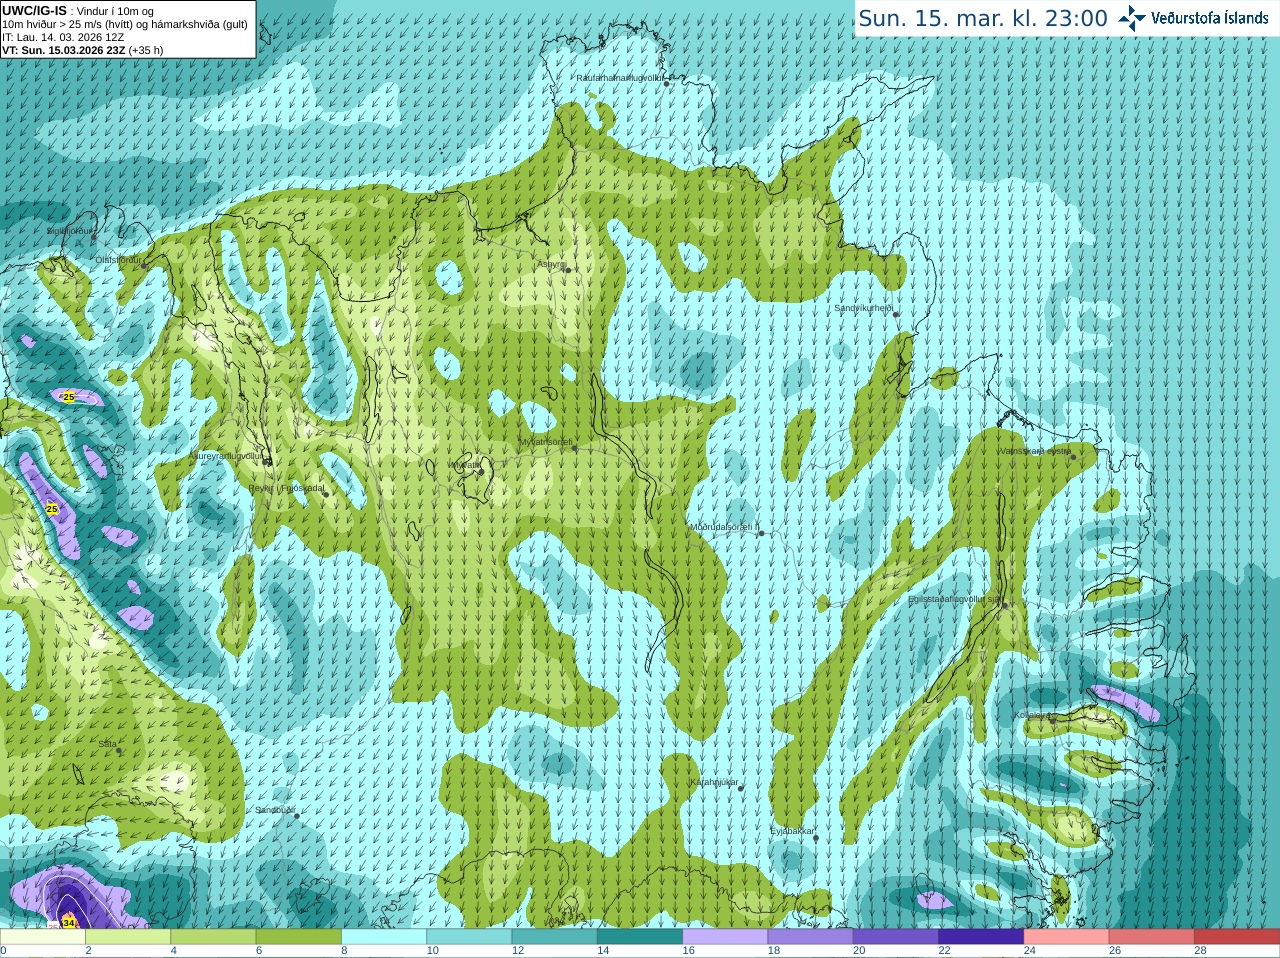Click the Ásbyrgi station marker
This screenshot has width=1280, height=958.
click(x=567, y=270)
